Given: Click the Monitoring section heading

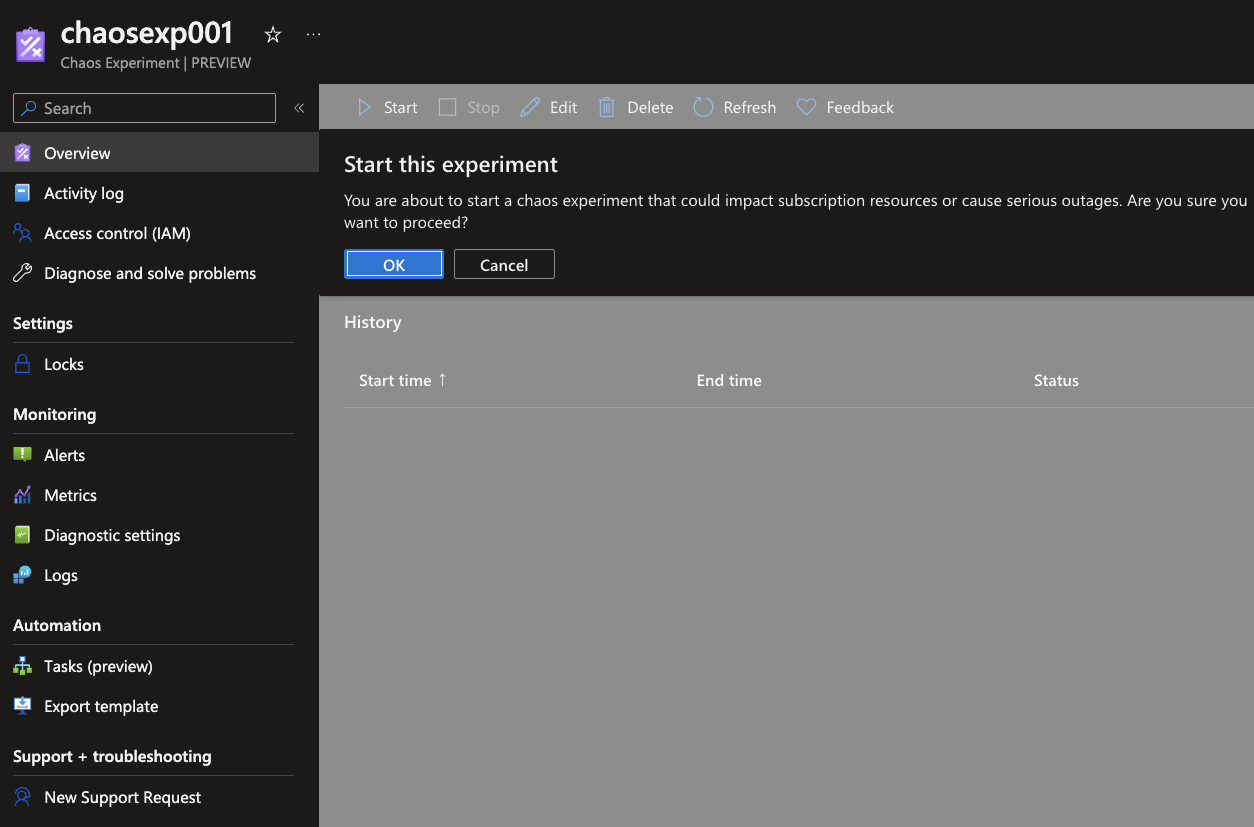Looking at the screenshot, I should pos(54,414).
